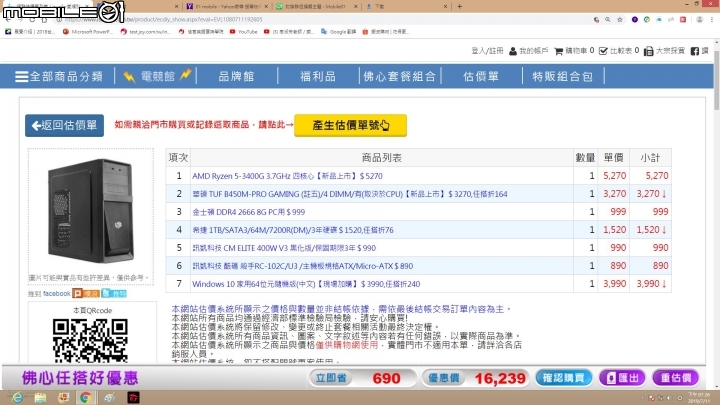Click the 我的帳戶 person icon

tap(513, 51)
